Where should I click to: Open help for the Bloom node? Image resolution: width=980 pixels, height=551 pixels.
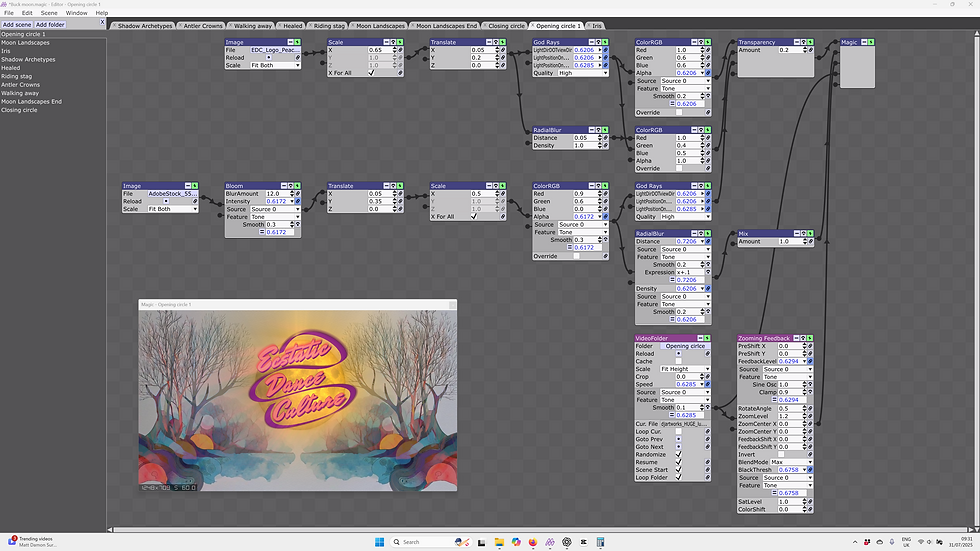[290, 186]
